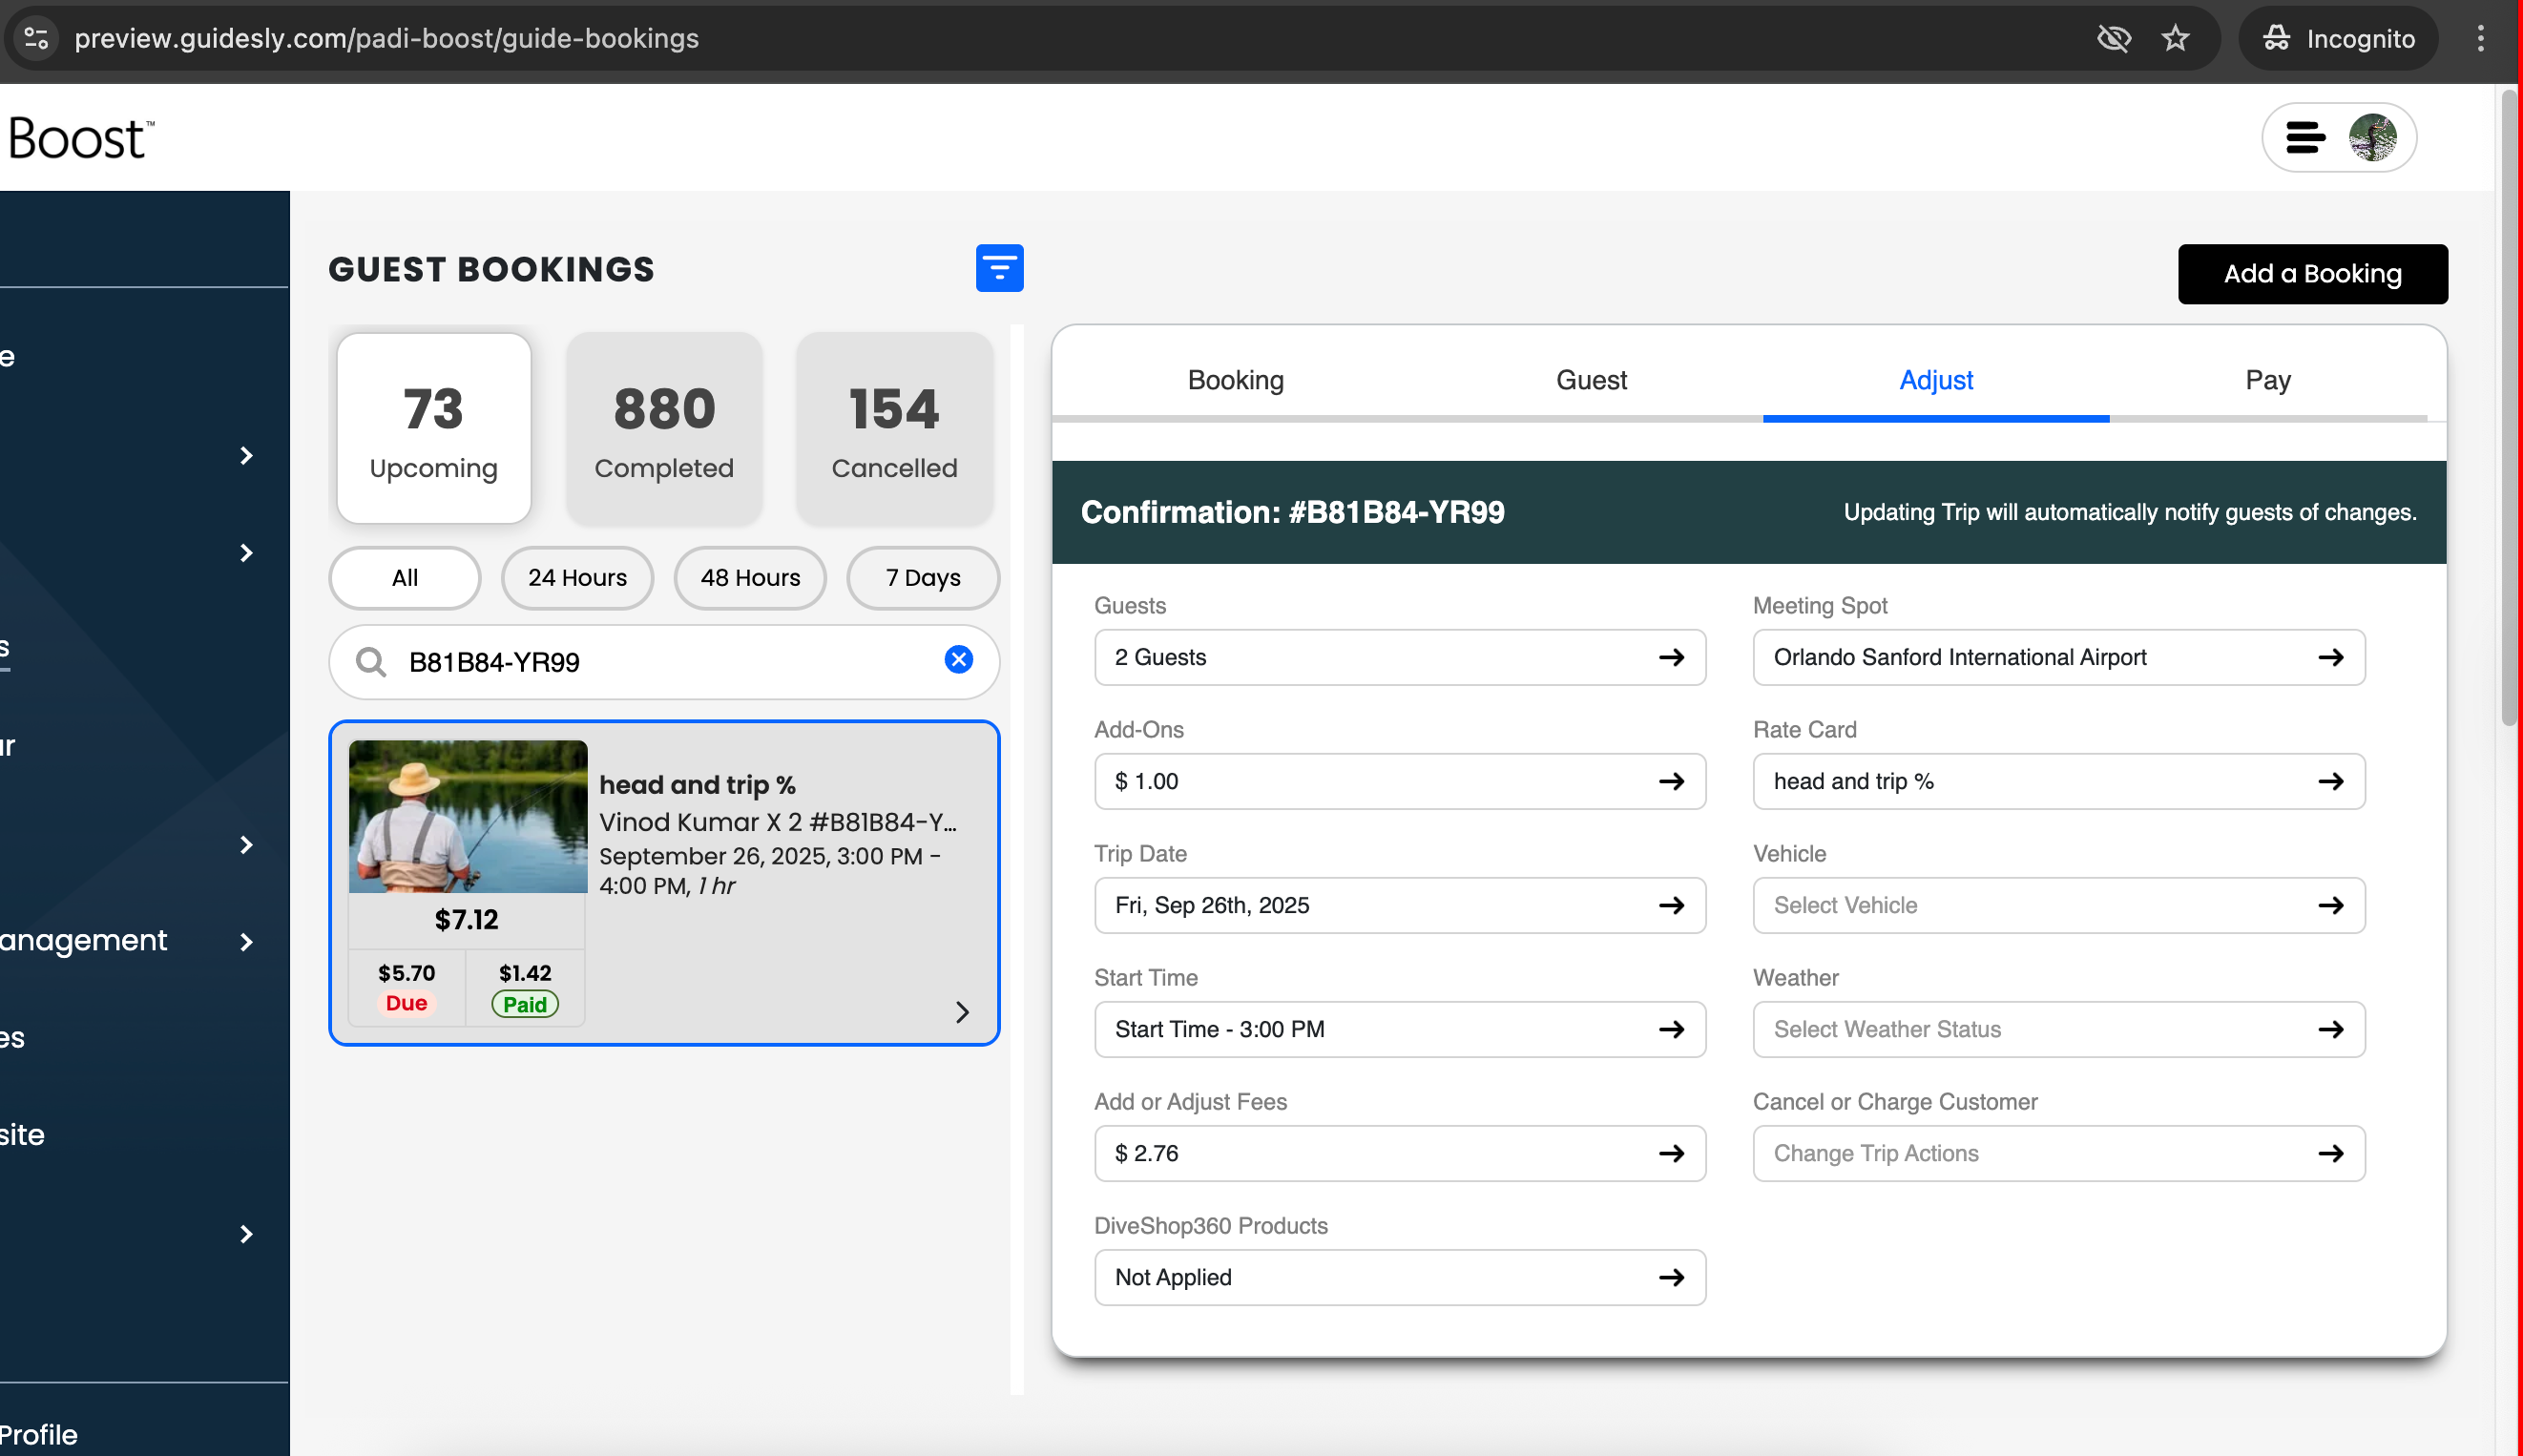Screen dimensions: 2523x1456
Task: Open the bookings filter icon
Action: tap(999, 268)
